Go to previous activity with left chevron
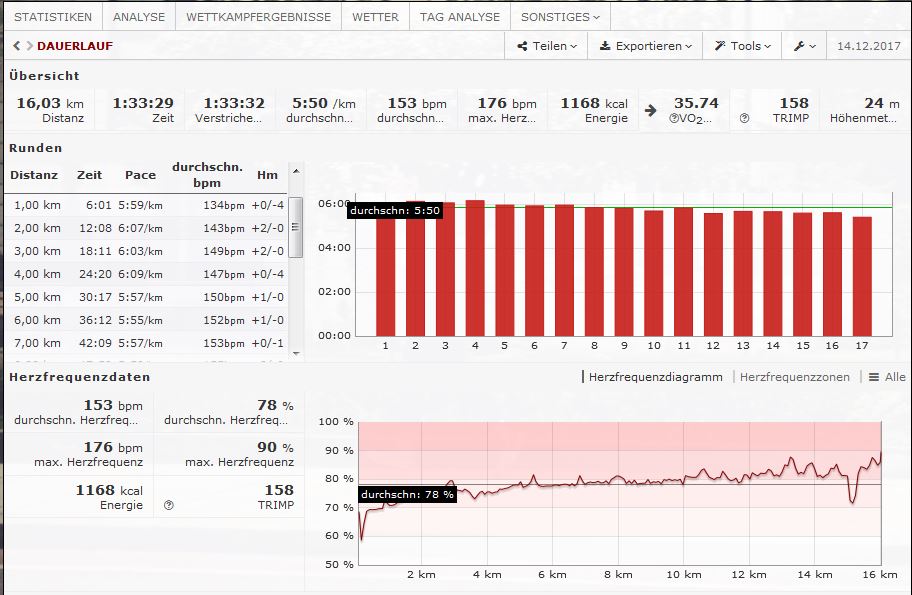The image size is (912, 595). click(x=16, y=46)
